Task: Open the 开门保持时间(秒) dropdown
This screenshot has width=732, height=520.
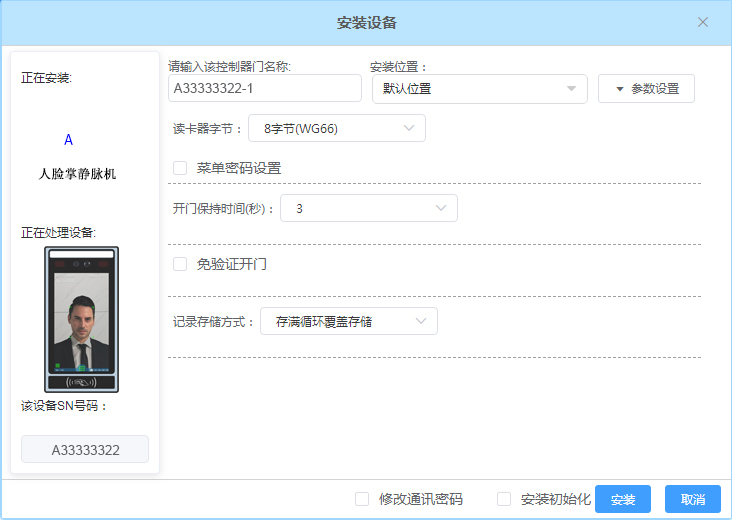Action: 369,208
